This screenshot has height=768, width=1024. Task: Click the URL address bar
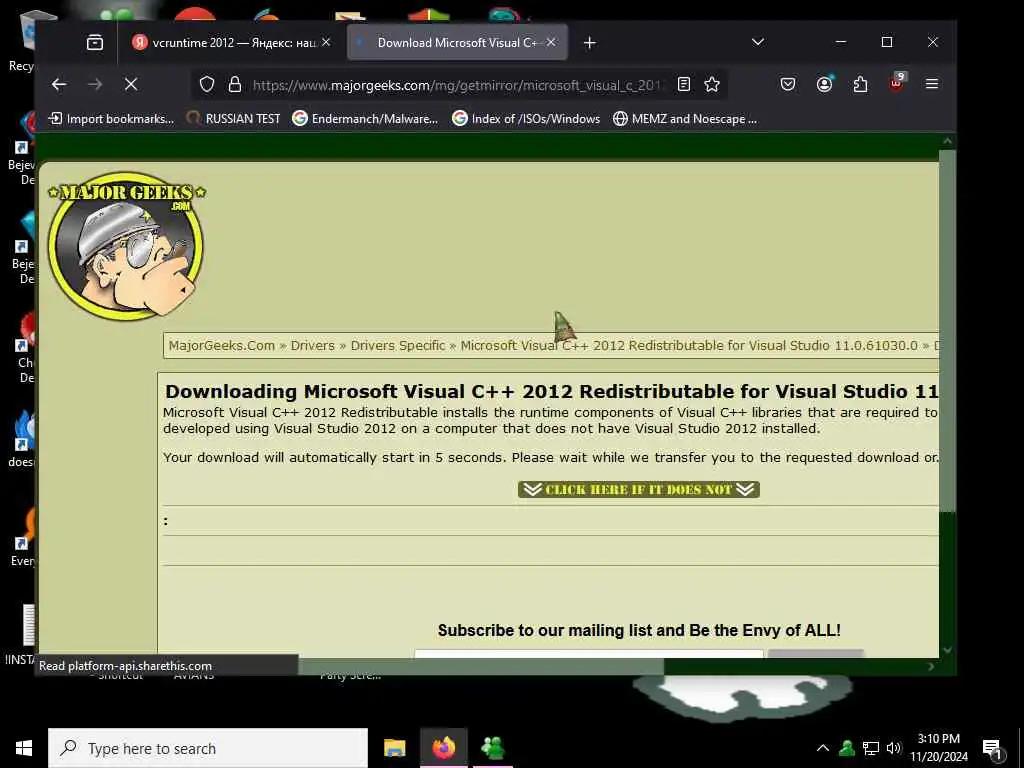point(457,85)
